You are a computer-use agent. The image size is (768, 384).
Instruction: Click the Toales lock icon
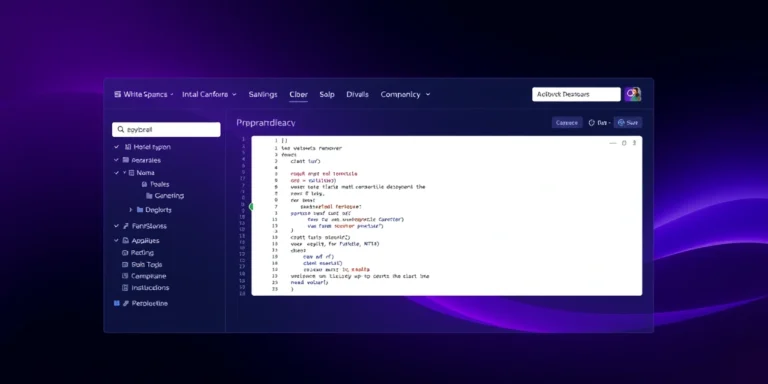coord(144,185)
